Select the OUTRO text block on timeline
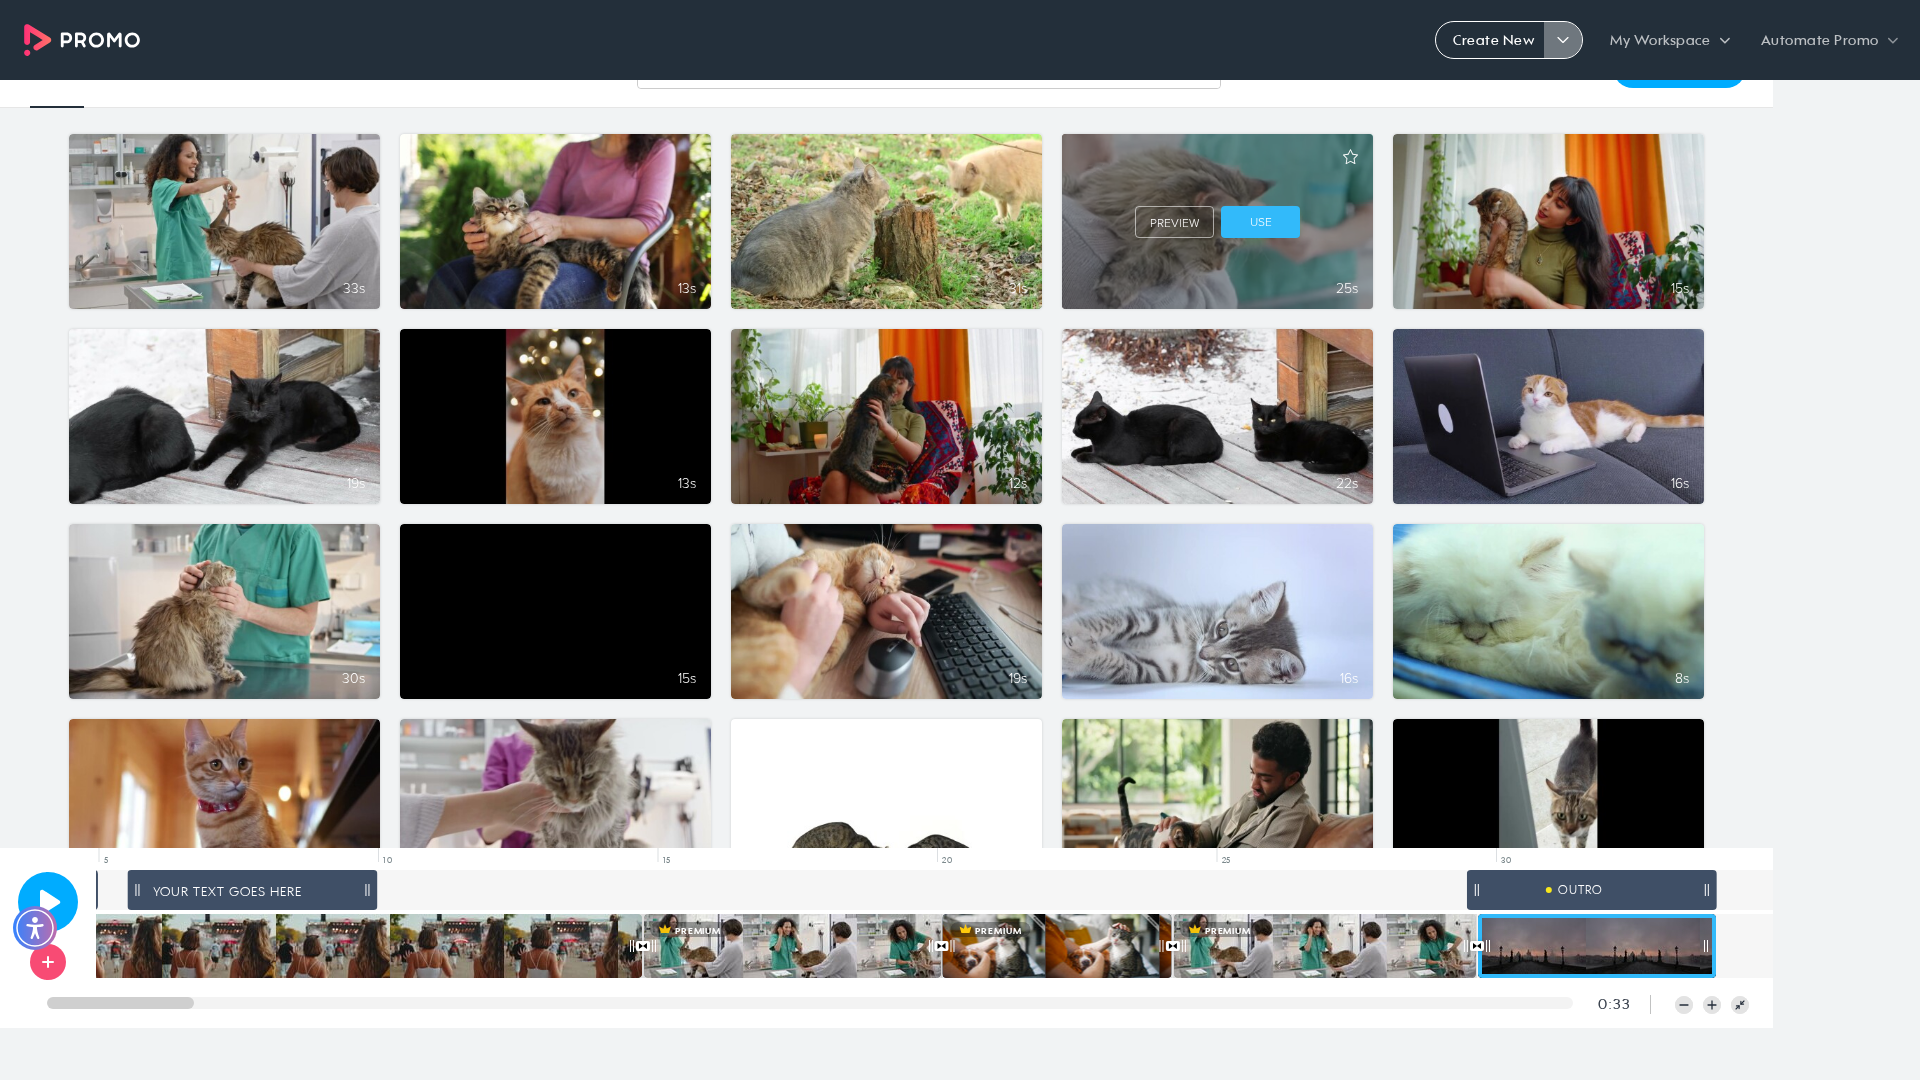This screenshot has height=1080, width=1920. click(x=1591, y=890)
